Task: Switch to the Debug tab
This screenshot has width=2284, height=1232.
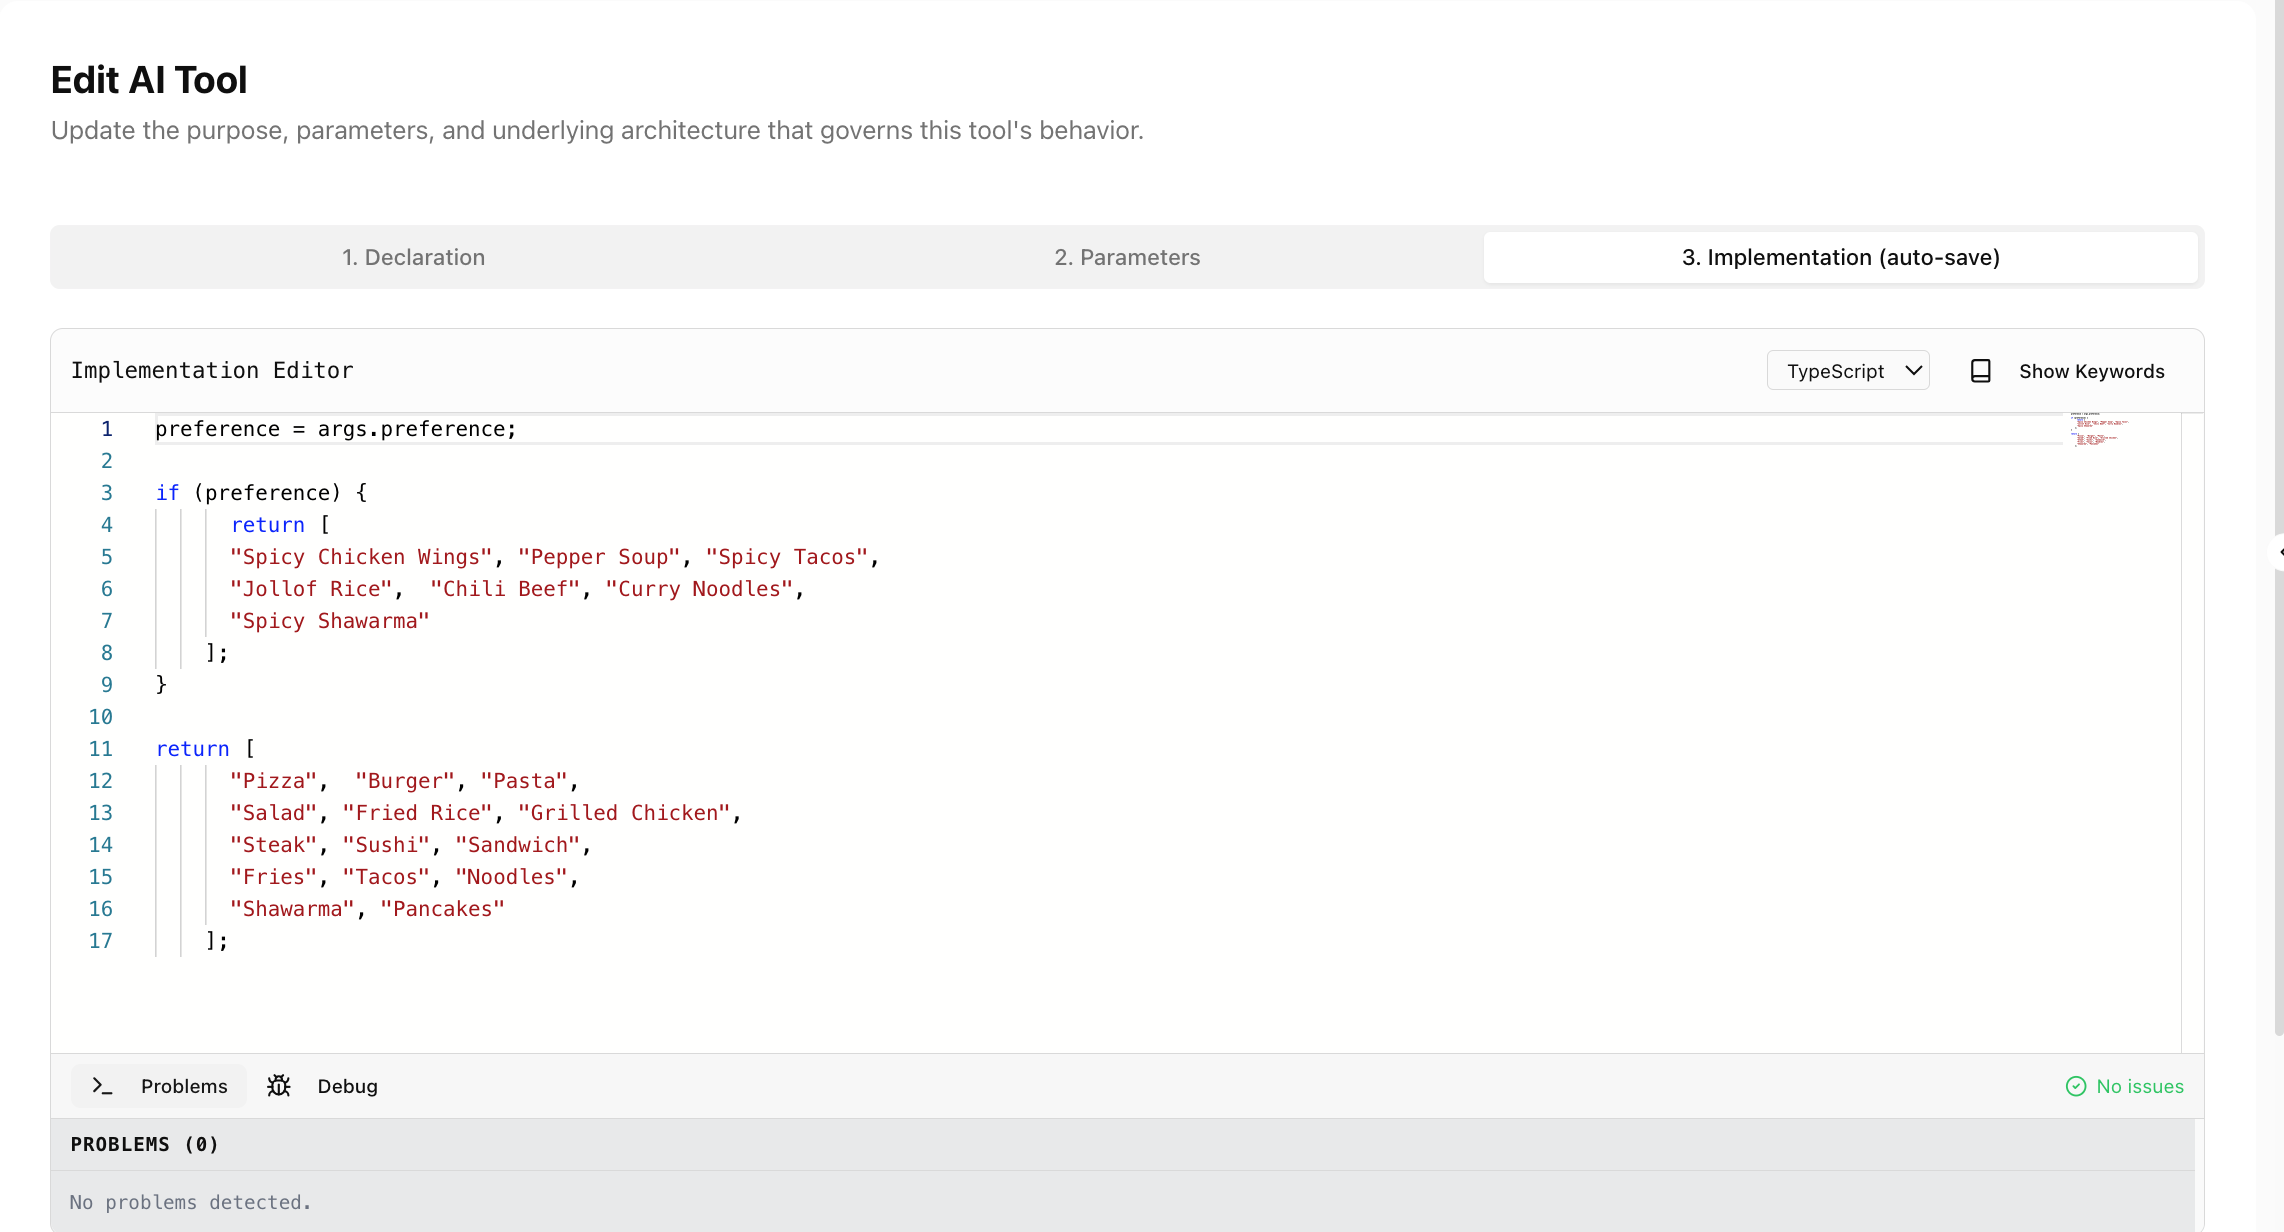Action: (x=322, y=1086)
